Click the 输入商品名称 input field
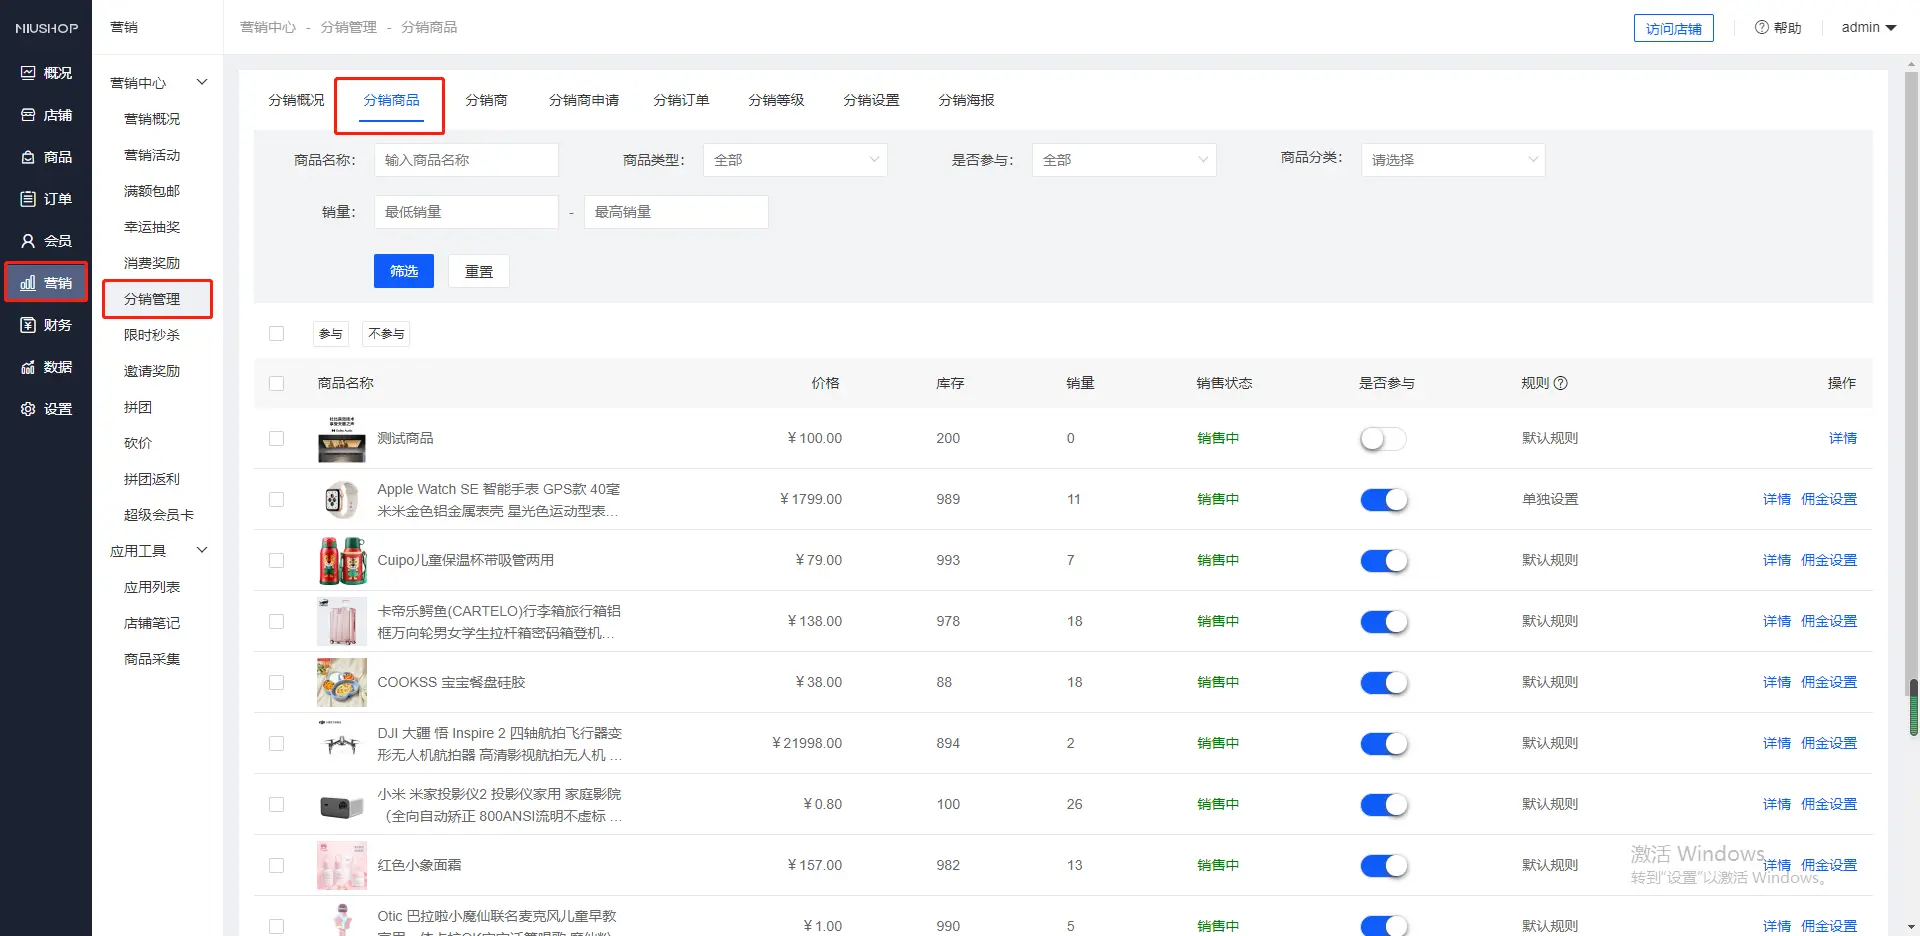This screenshot has height=936, width=1920. (466, 160)
